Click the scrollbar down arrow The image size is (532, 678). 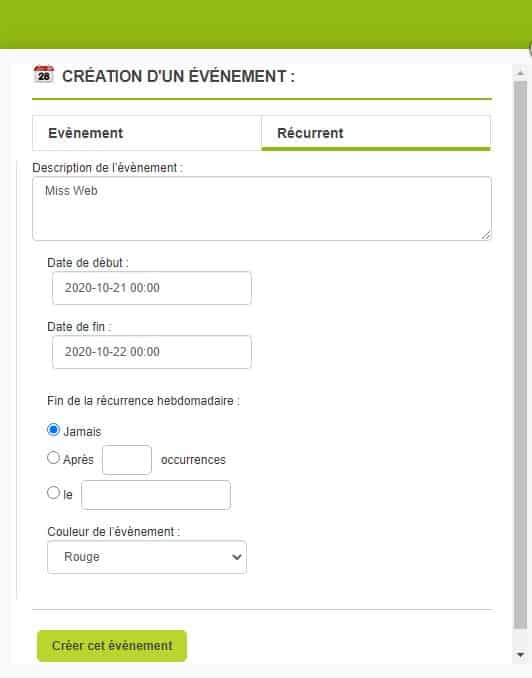click(520, 655)
